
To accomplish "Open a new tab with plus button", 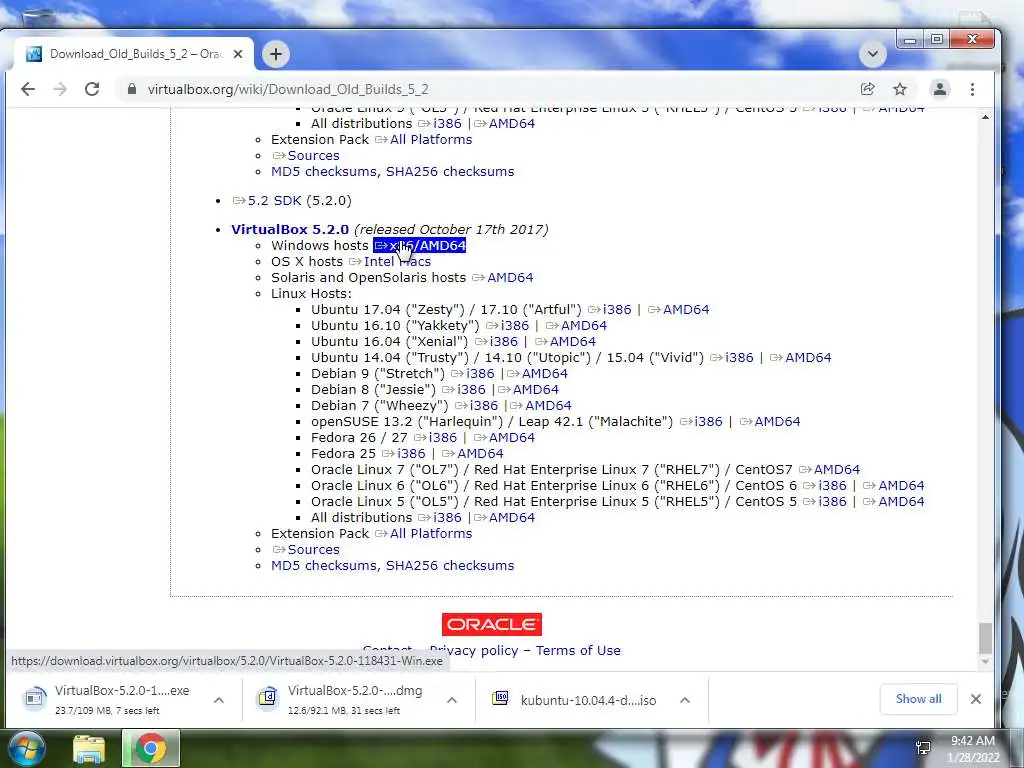I will click(276, 54).
